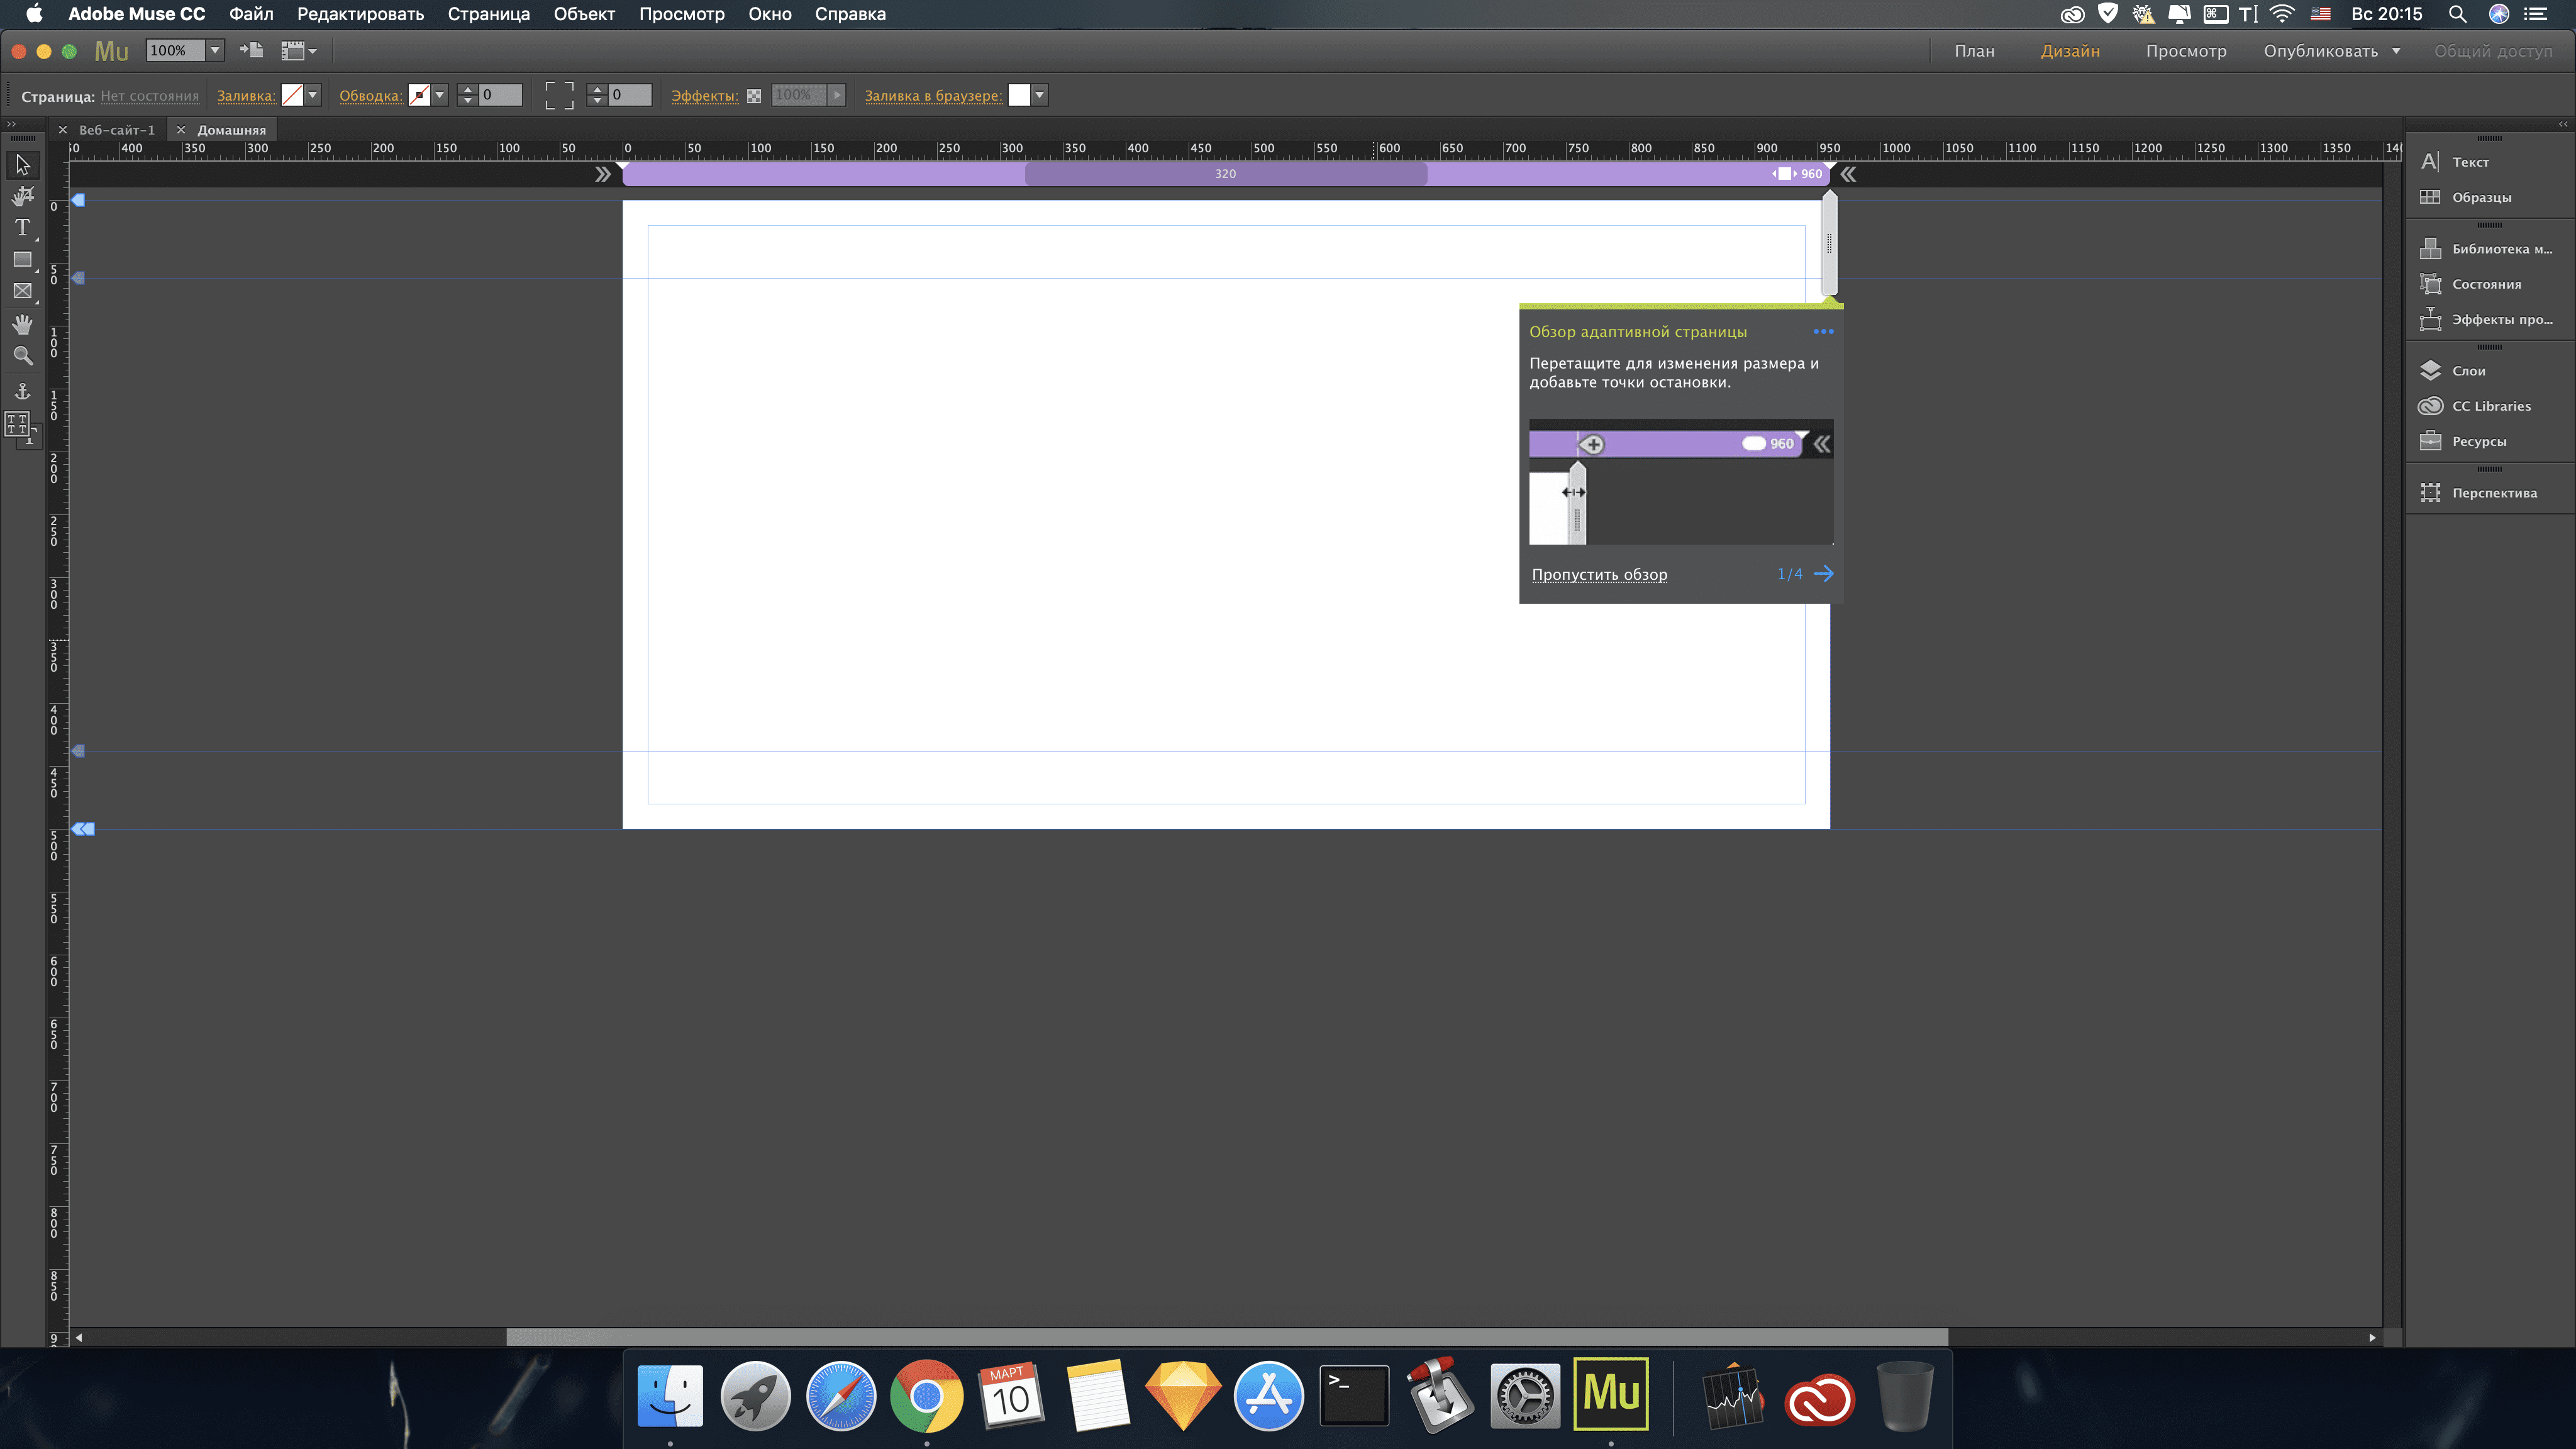Enable the selection tool in toolbar
Viewport: 2576px width, 1449px height.
tap(22, 165)
